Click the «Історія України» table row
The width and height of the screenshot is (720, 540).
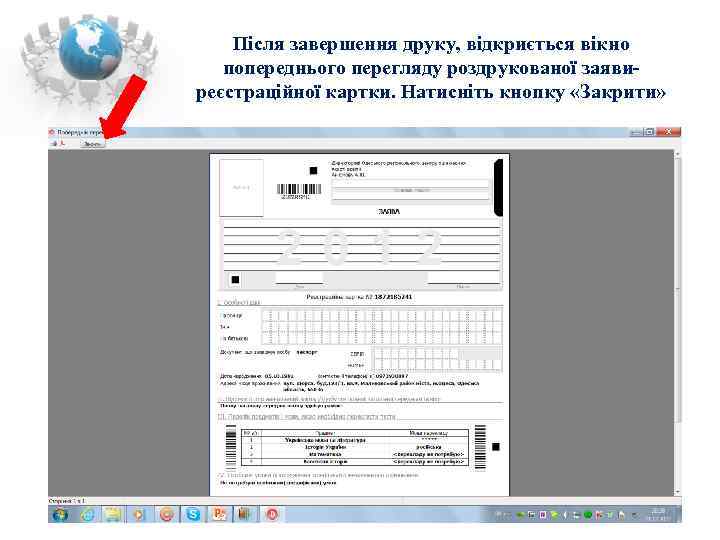(x=355, y=447)
